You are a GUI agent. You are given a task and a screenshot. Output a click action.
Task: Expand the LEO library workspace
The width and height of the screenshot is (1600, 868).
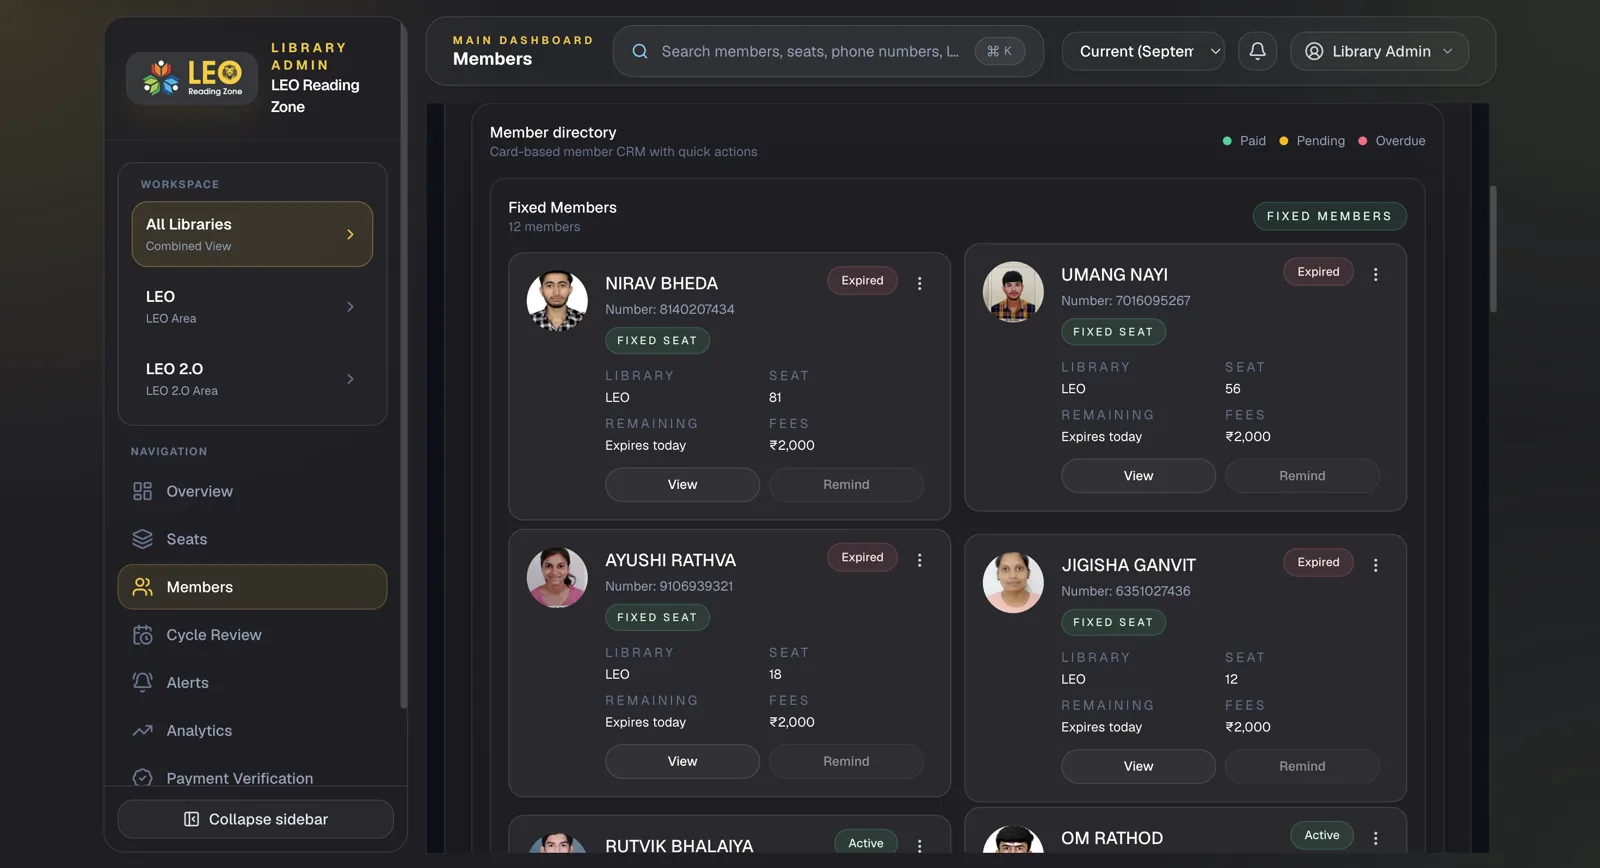[252, 307]
